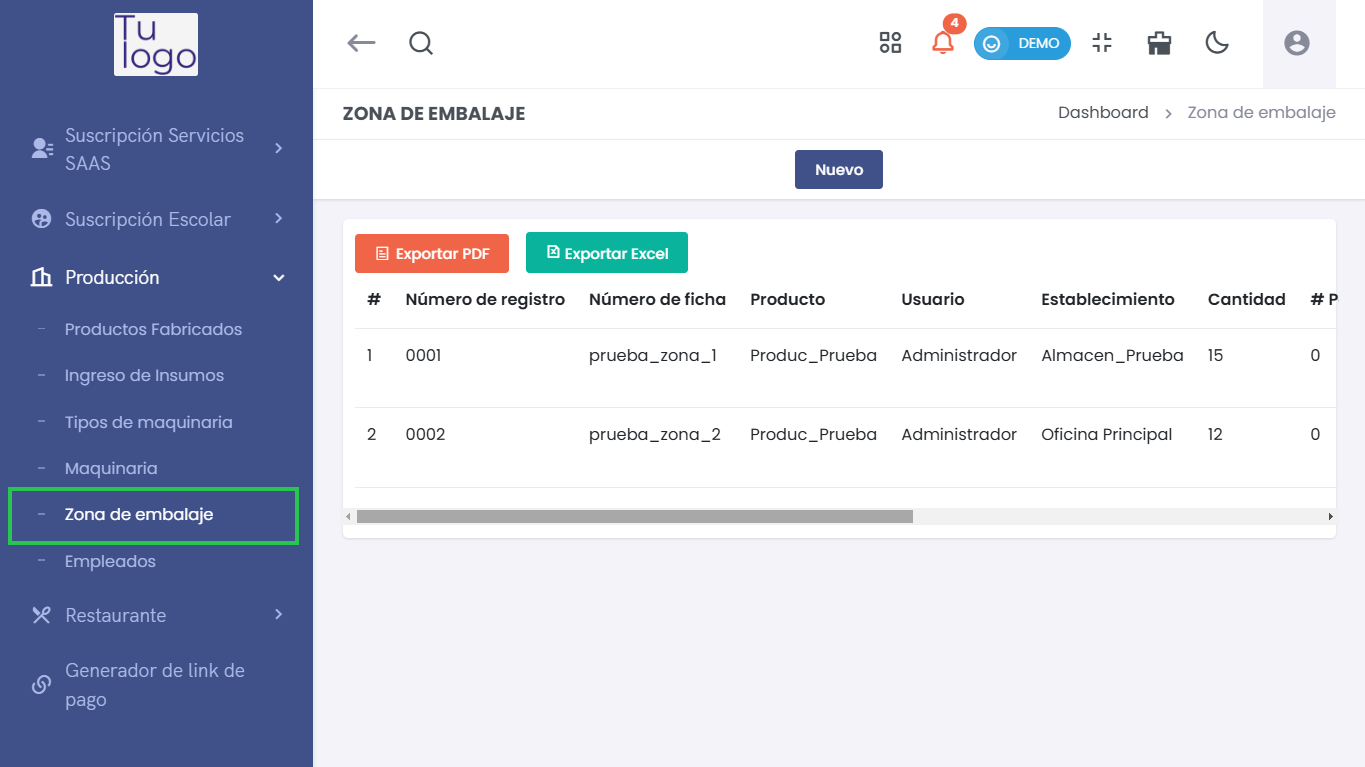This screenshot has width=1365, height=767.
Task: Click the table's horizontal scrollbar thumb
Action: click(634, 517)
